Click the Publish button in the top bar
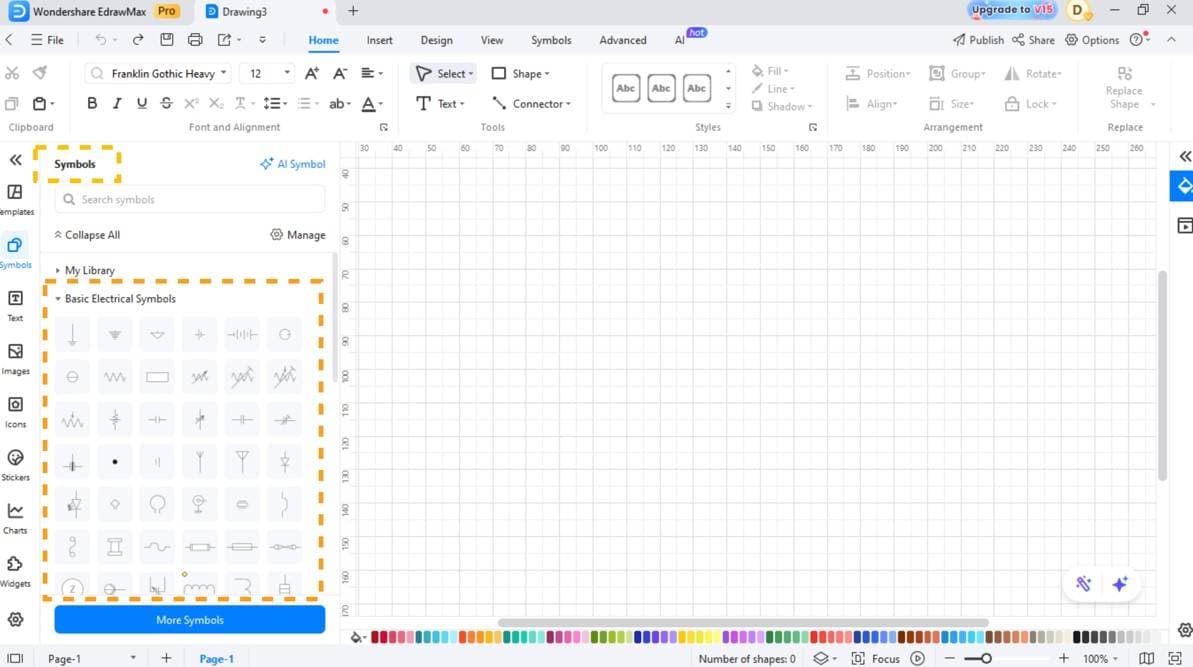 coord(978,40)
